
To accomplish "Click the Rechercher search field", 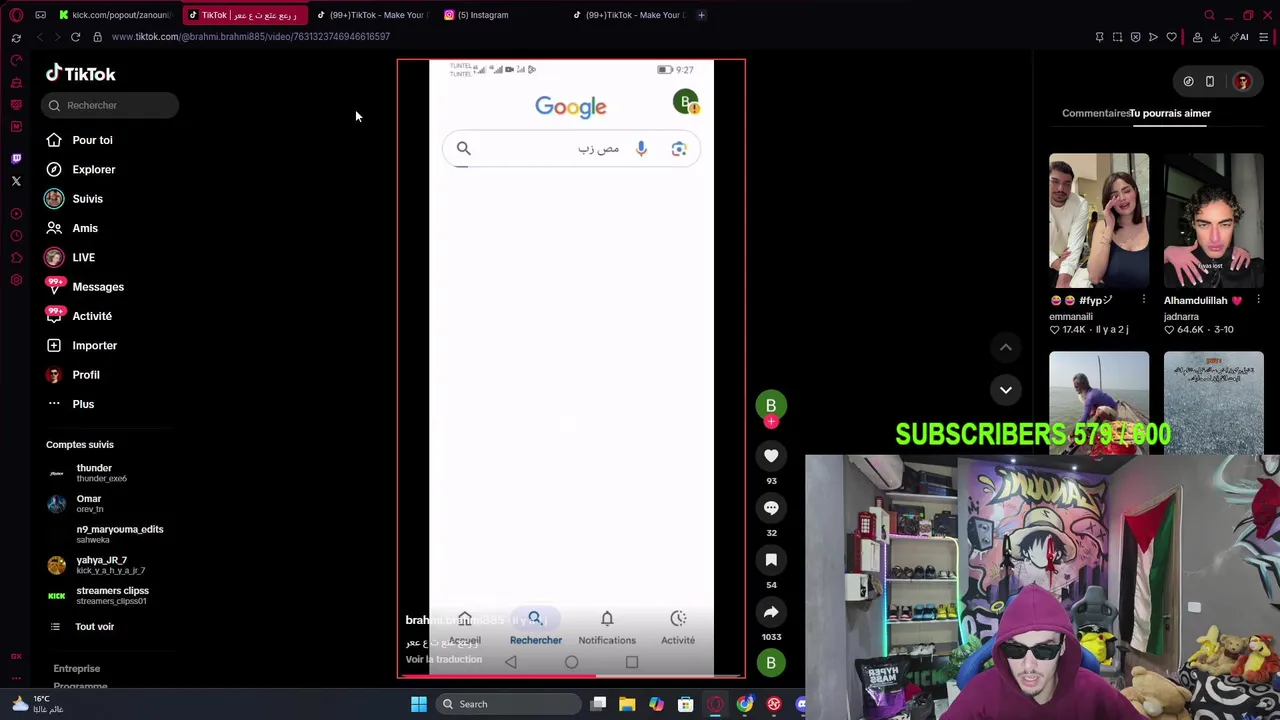I will 110,105.
